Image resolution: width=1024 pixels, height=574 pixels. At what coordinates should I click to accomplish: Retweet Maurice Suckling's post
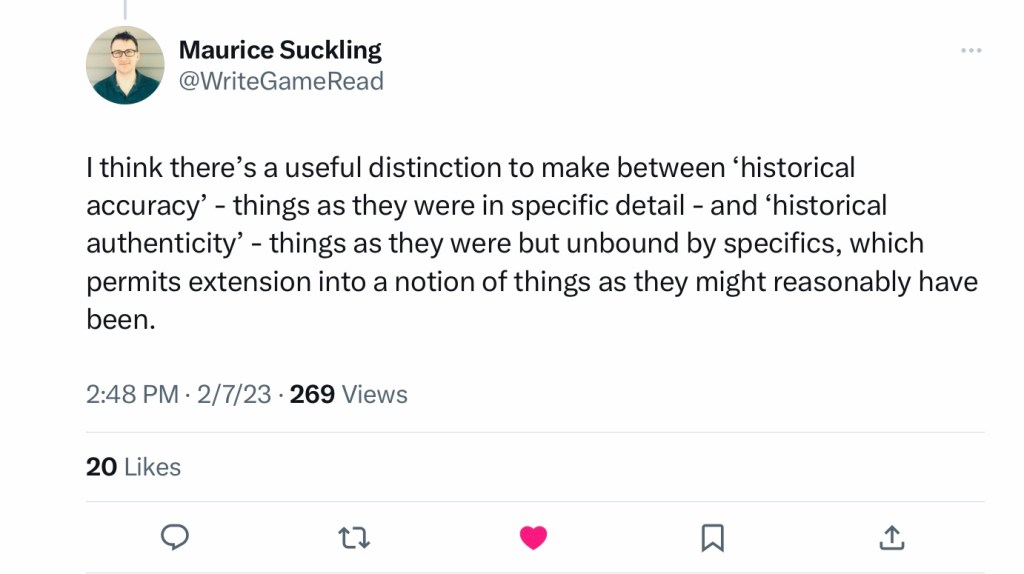tap(353, 538)
